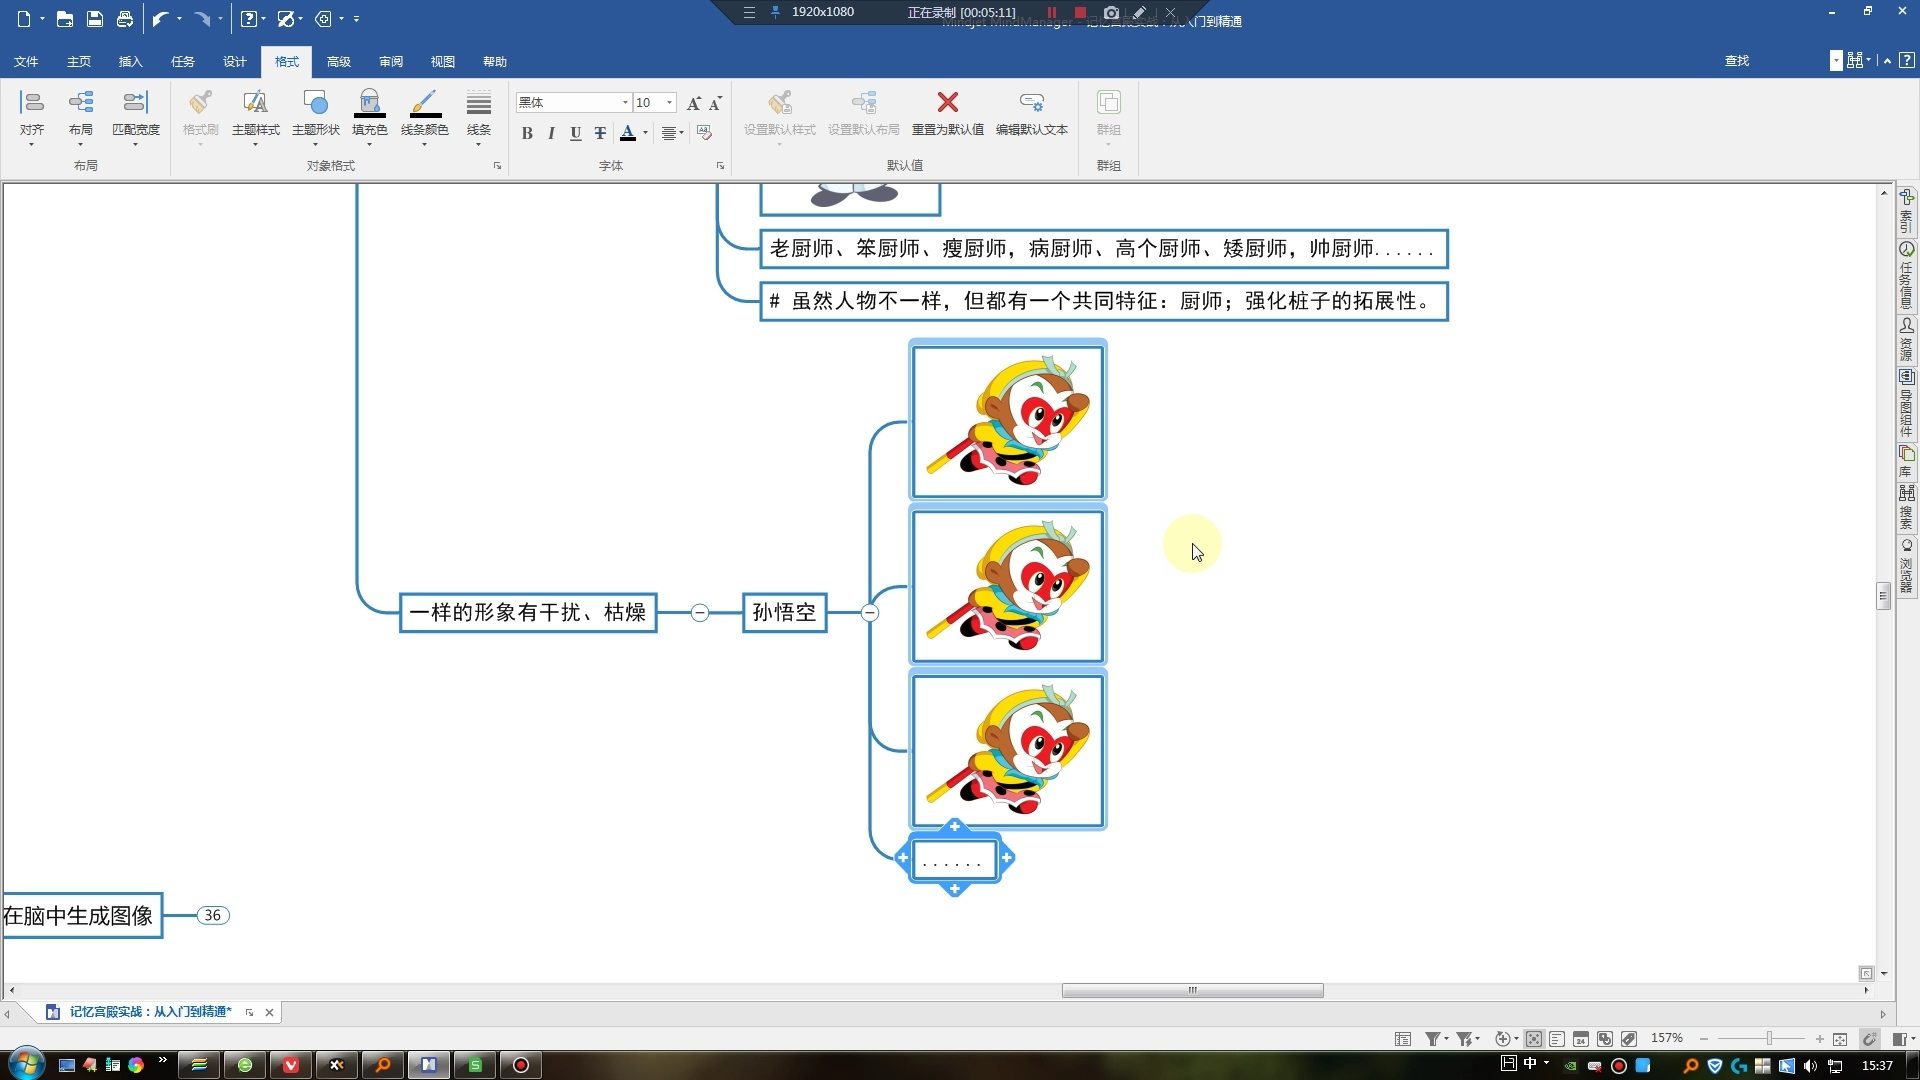Click the 匹配宽度 match width icon

[135, 103]
